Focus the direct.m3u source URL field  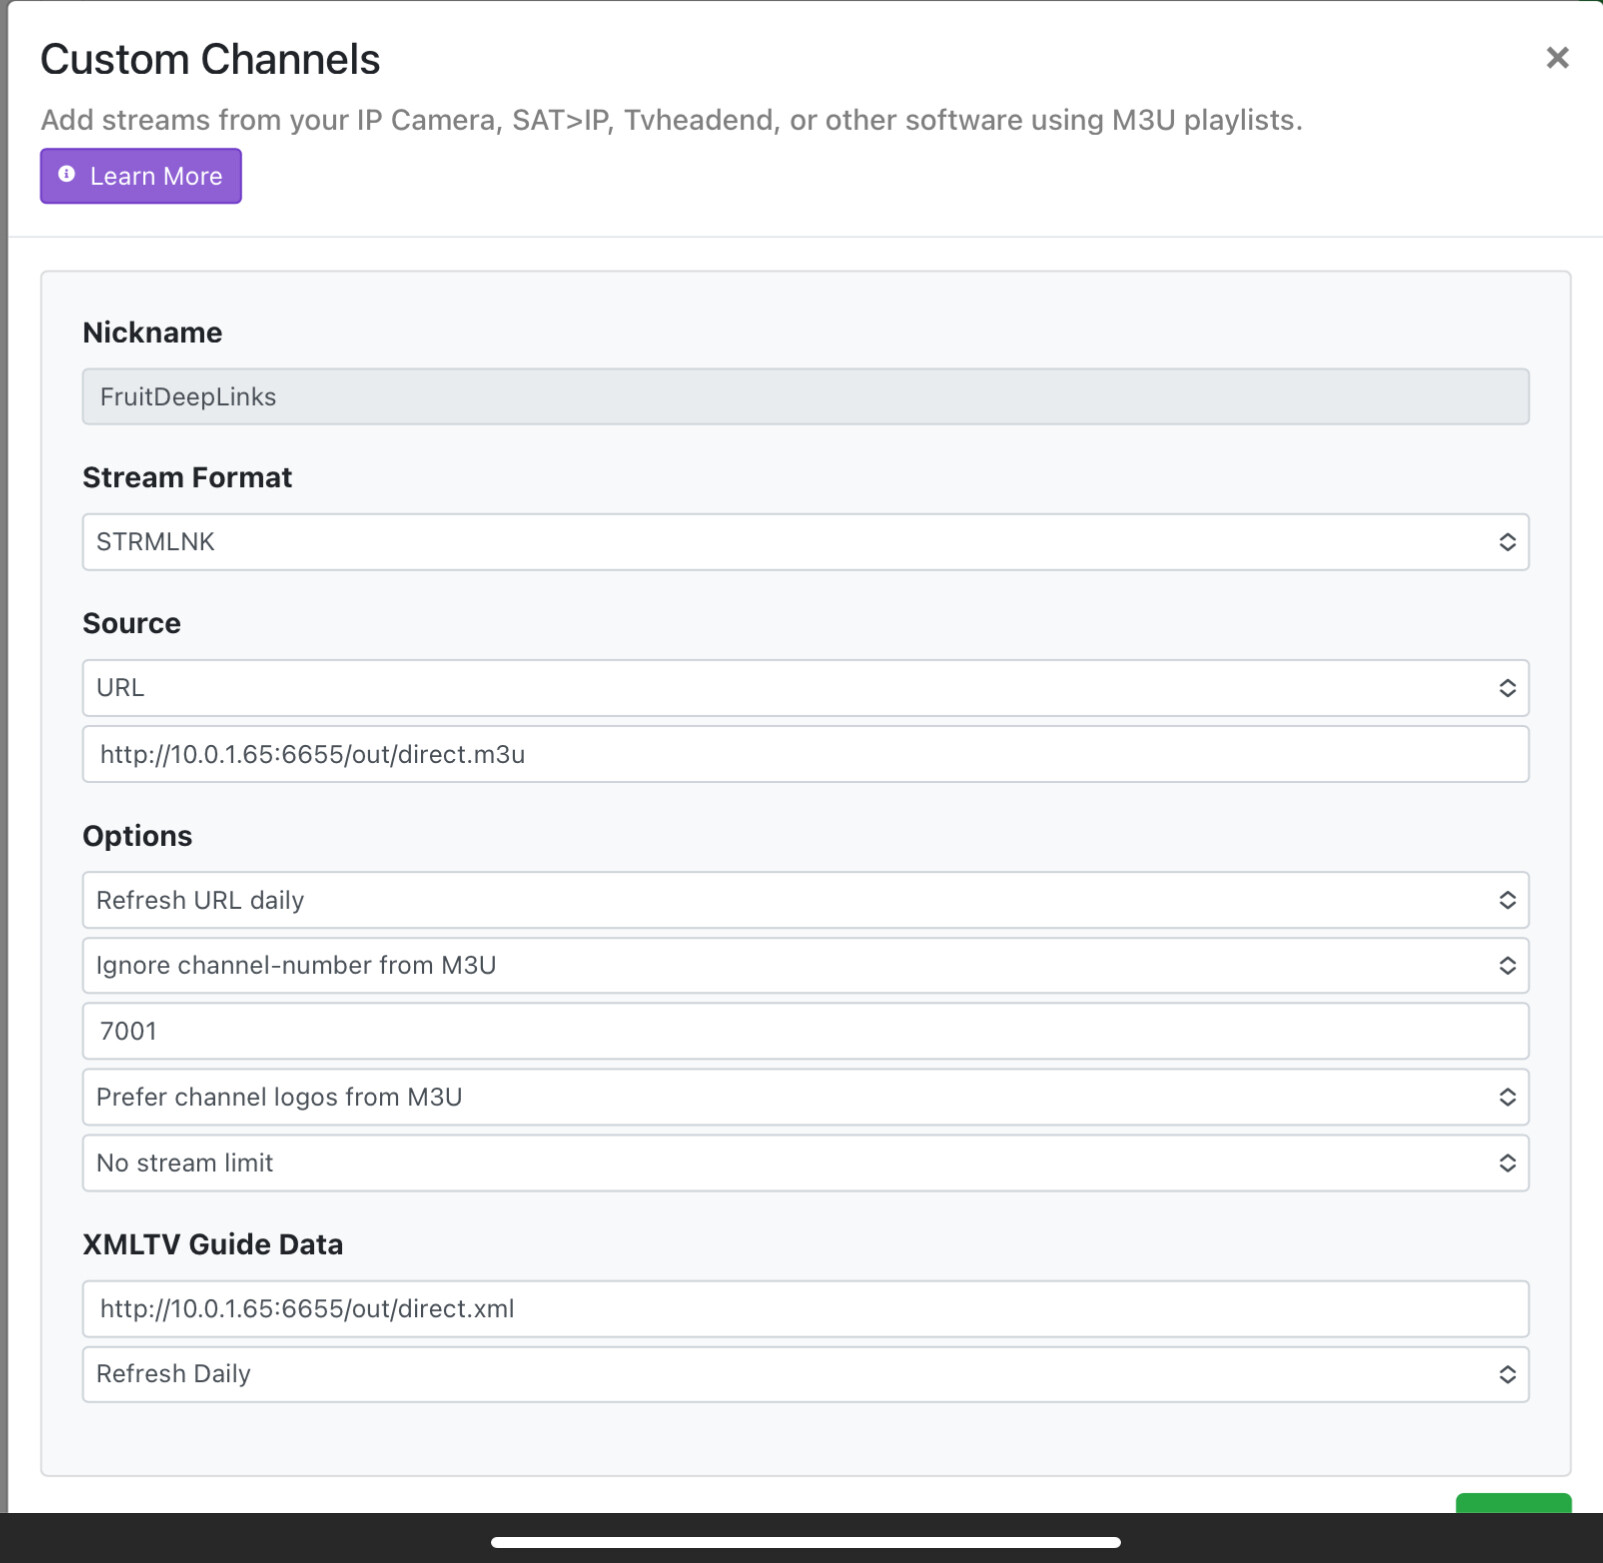(805, 754)
